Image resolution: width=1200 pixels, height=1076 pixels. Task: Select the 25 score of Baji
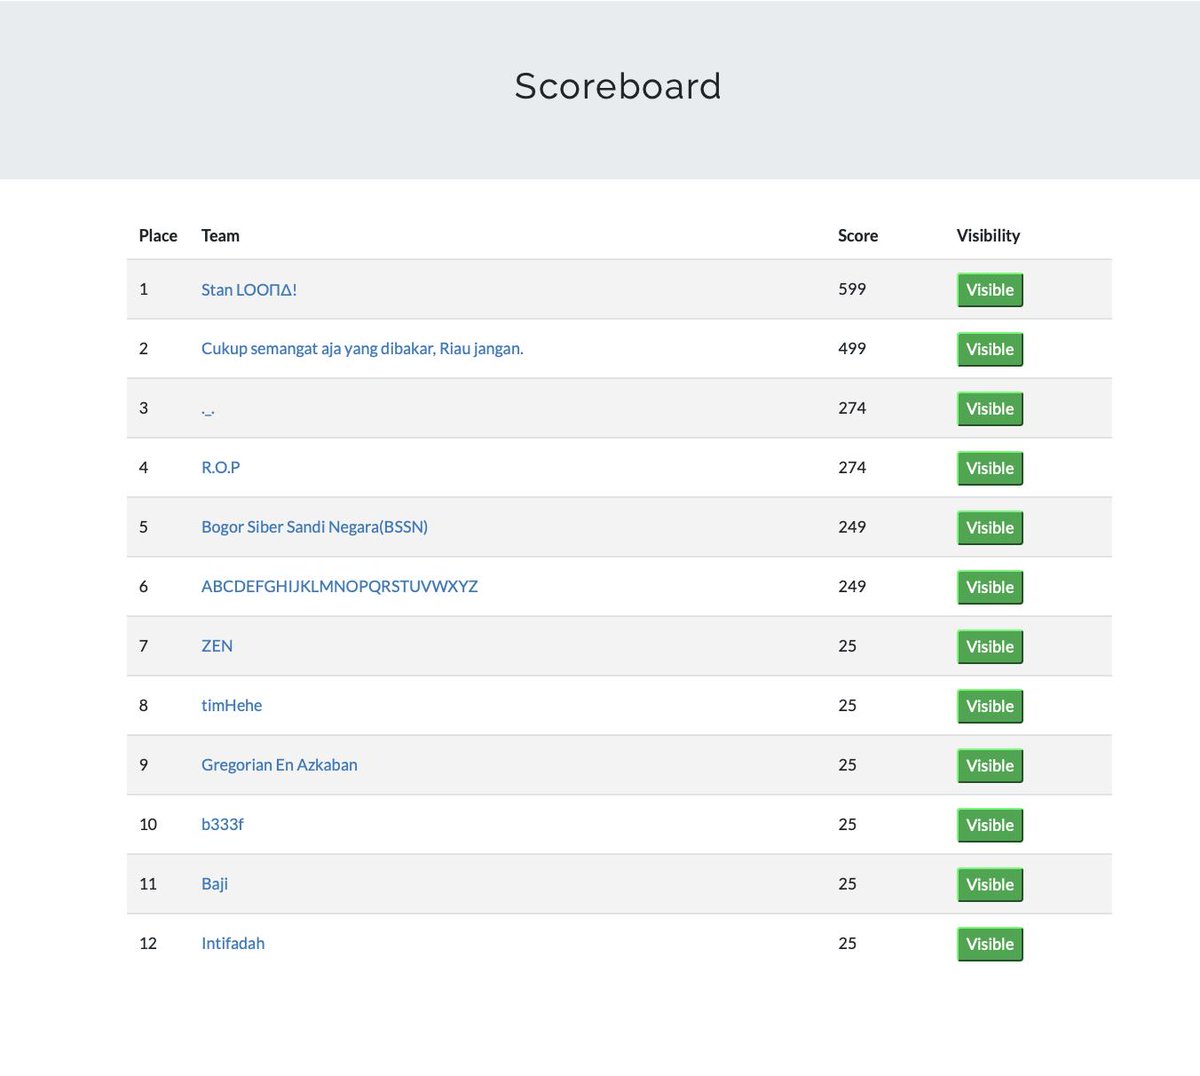[x=847, y=884]
